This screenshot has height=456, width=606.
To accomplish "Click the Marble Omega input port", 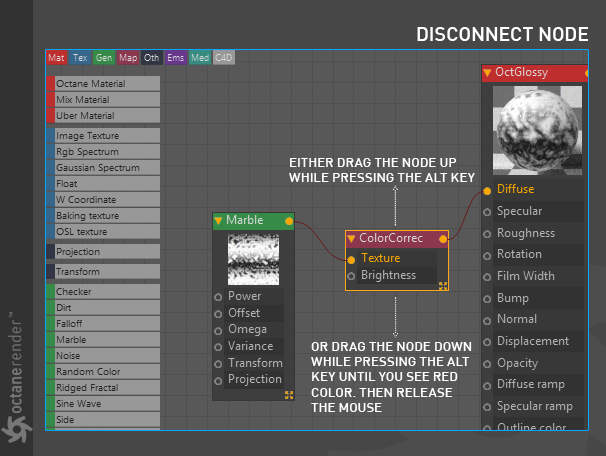I will (x=218, y=331).
